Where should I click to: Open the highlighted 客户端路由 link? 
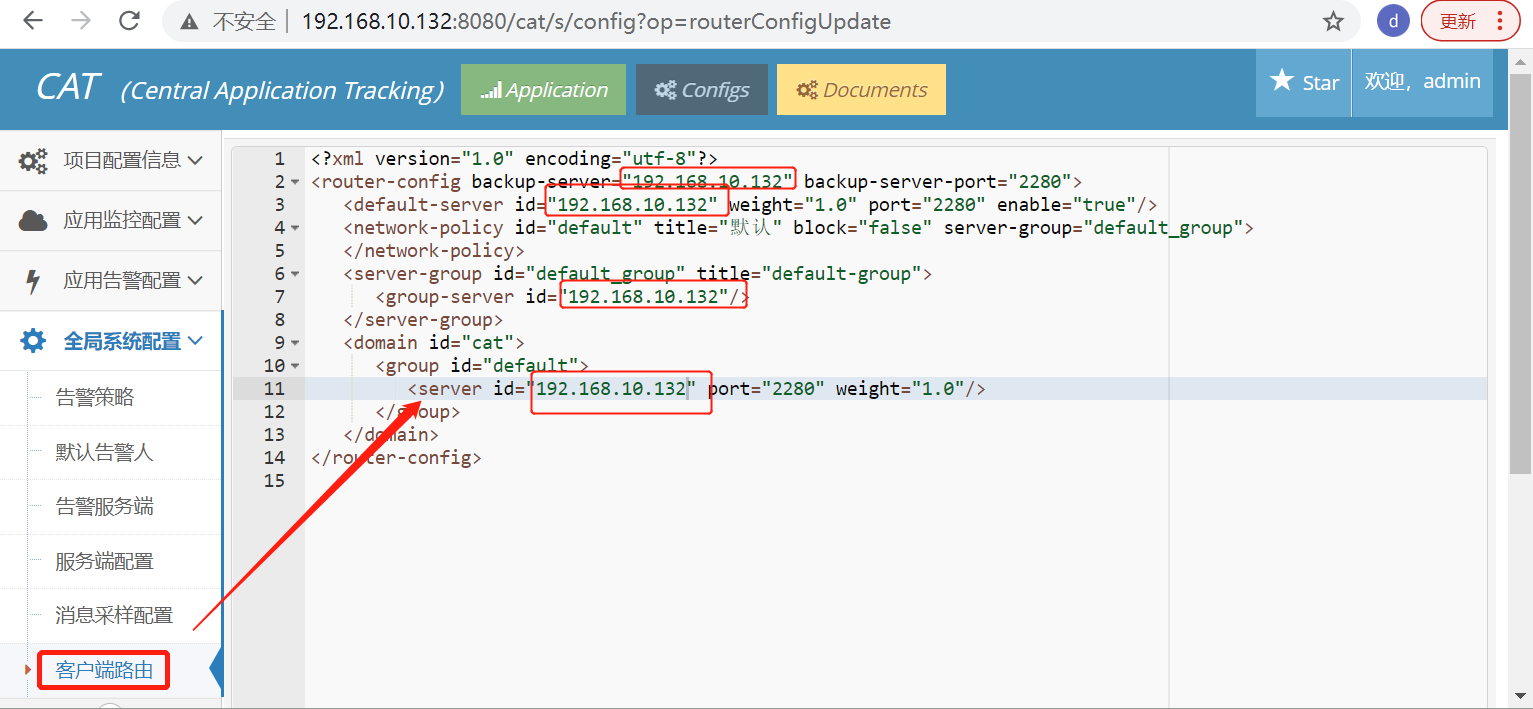(102, 670)
